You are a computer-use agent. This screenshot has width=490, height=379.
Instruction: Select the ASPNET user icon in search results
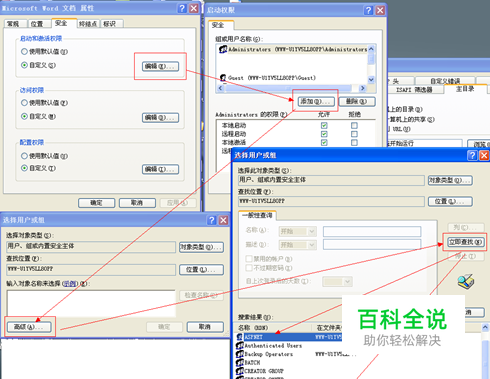239,337
